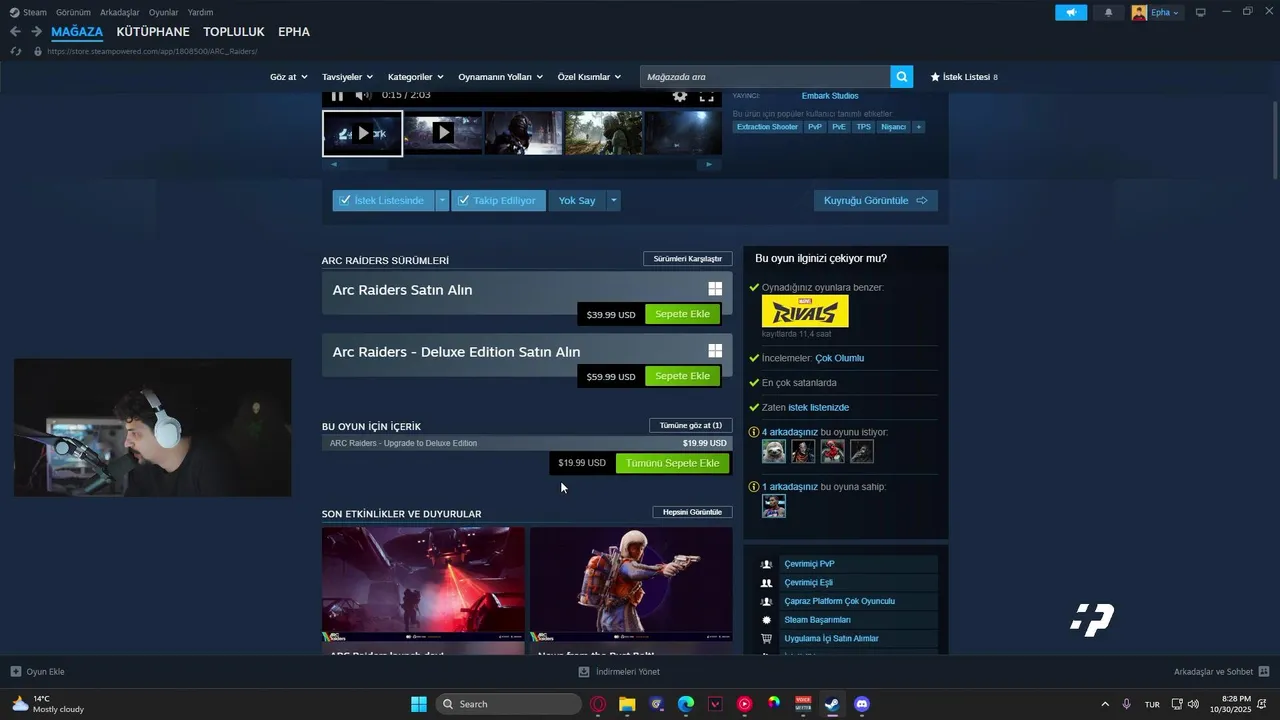
Task: Open the Marvel Rivals game image
Action: tap(805, 311)
